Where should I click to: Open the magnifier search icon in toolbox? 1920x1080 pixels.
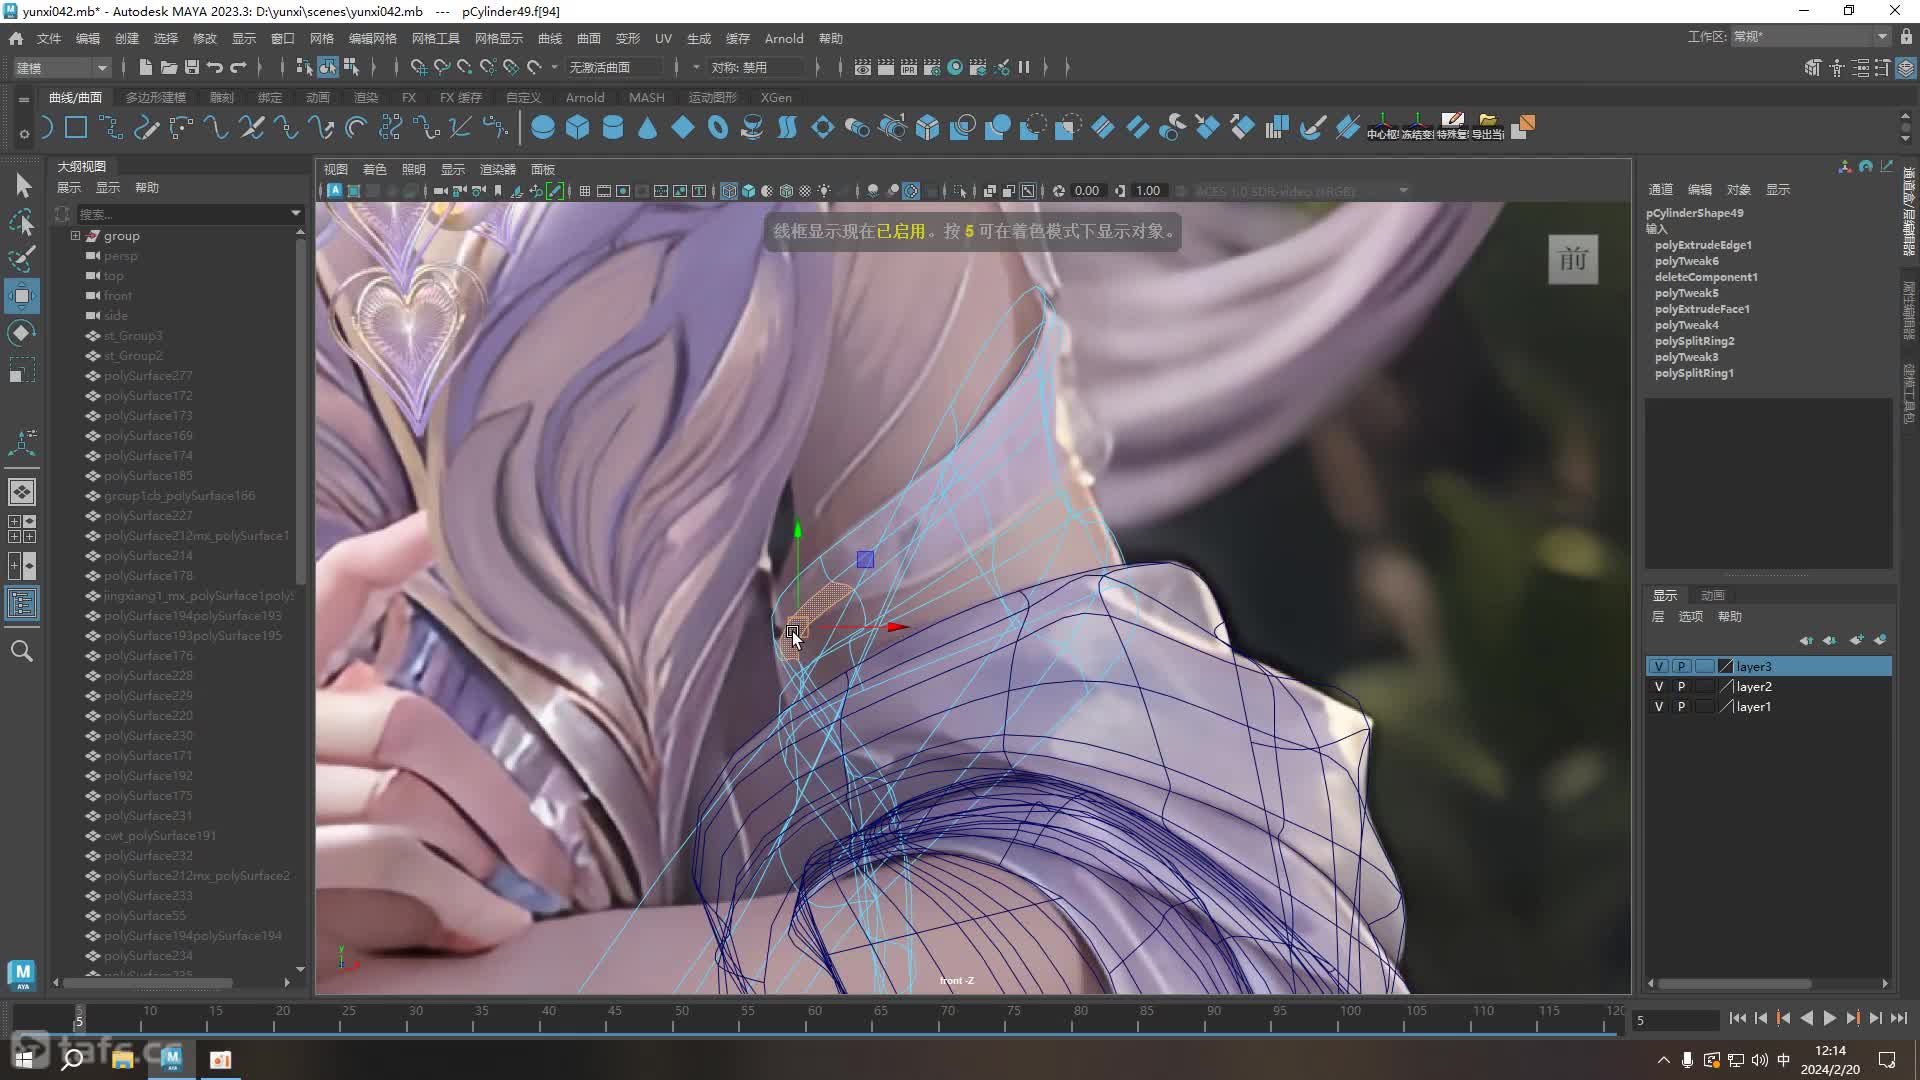[22, 651]
